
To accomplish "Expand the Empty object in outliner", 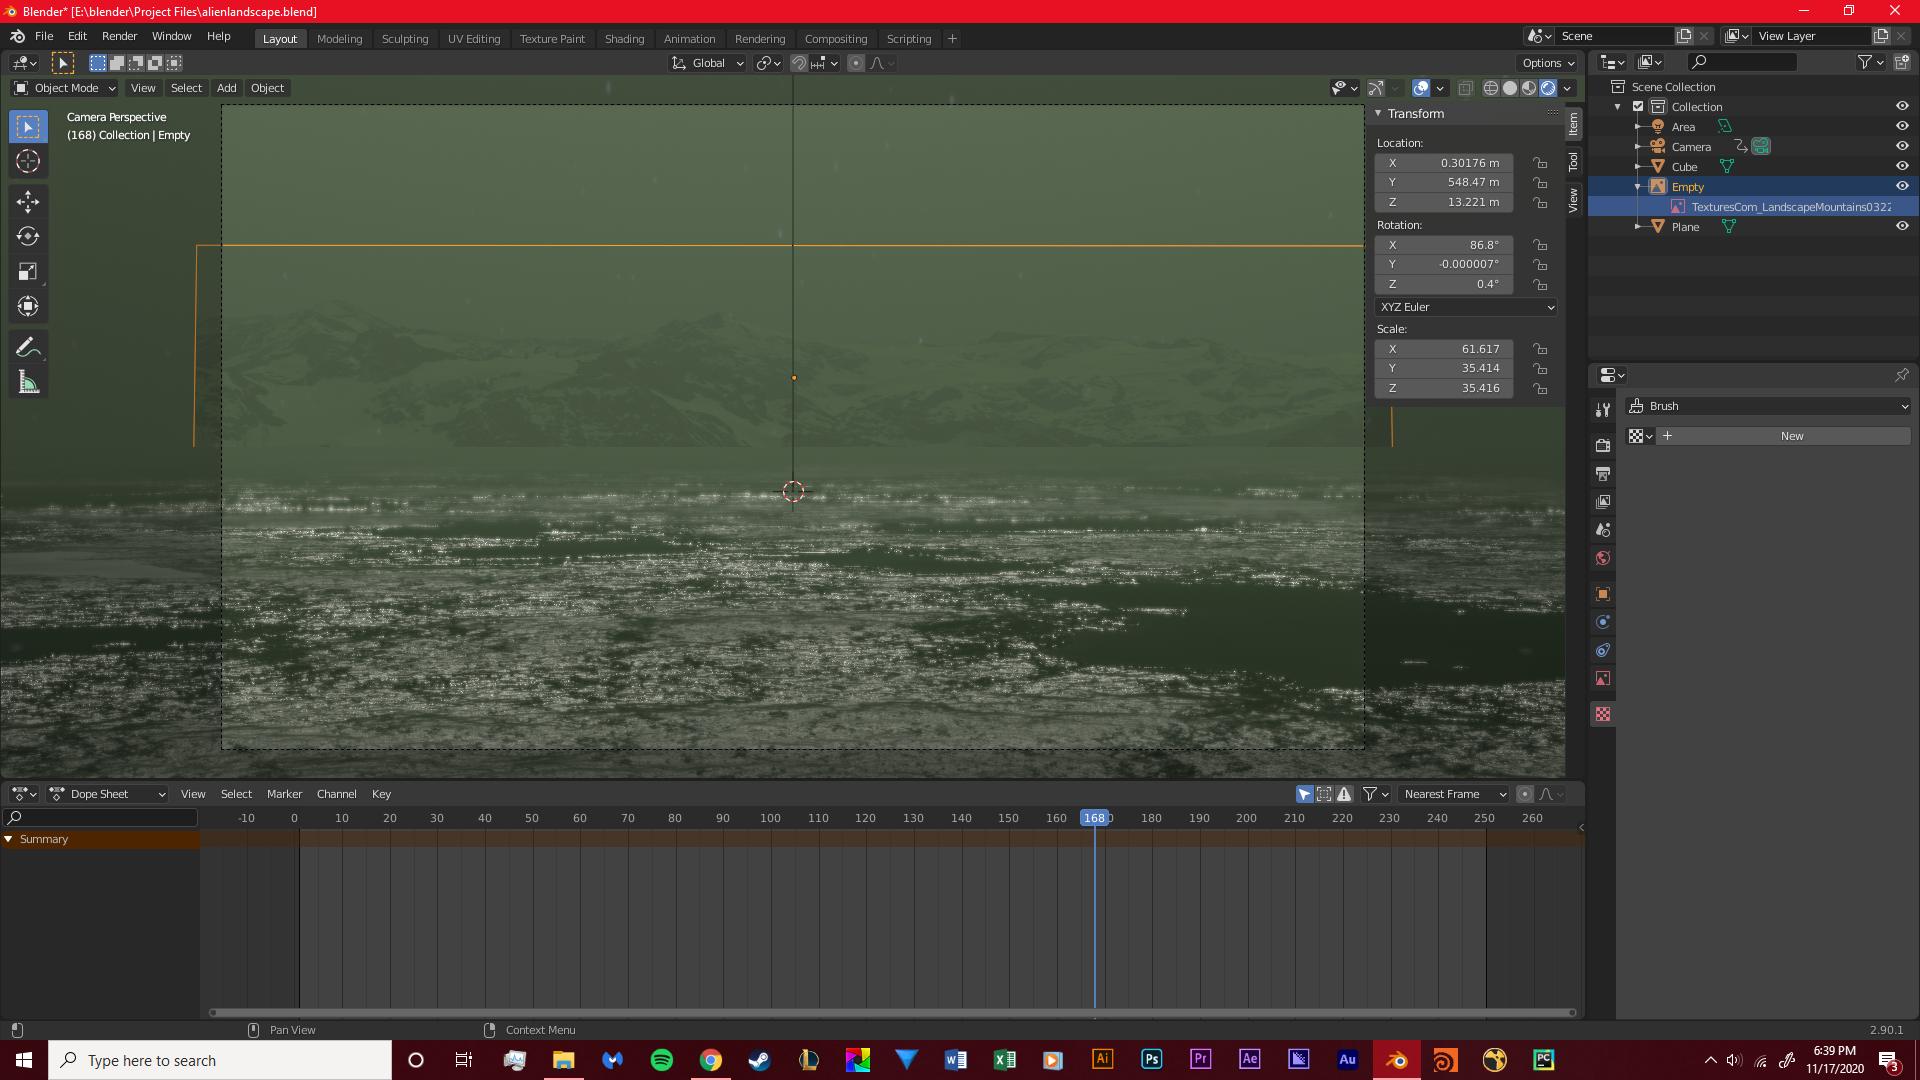I will (x=1638, y=185).
